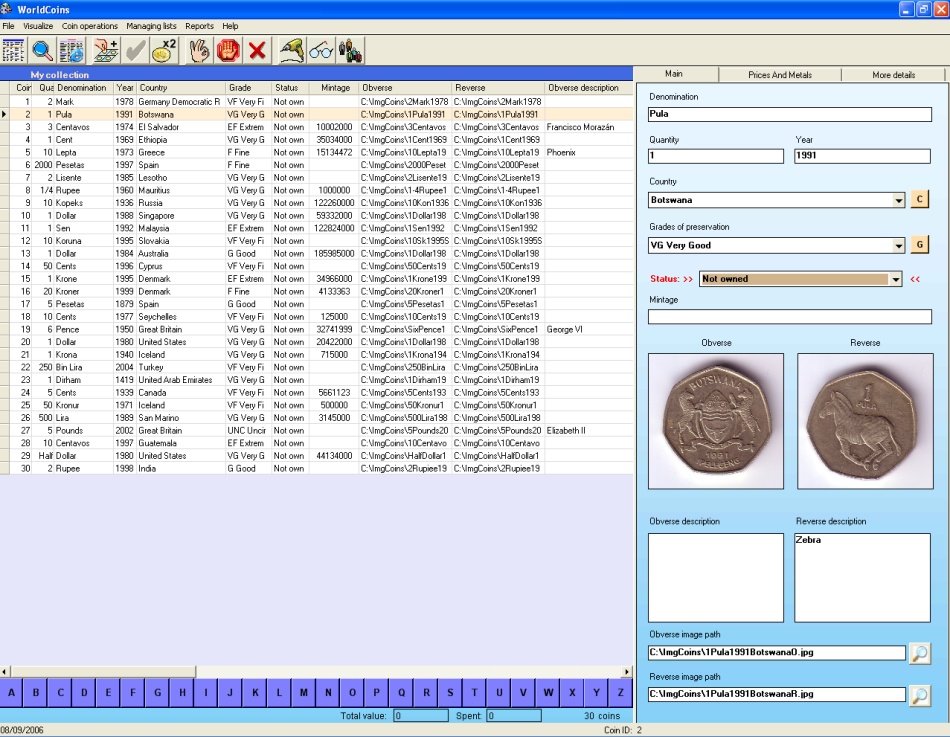Image resolution: width=950 pixels, height=737 pixels.
Task: Open the Reports menu
Action: pyautogui.click(x=199, y=27)
